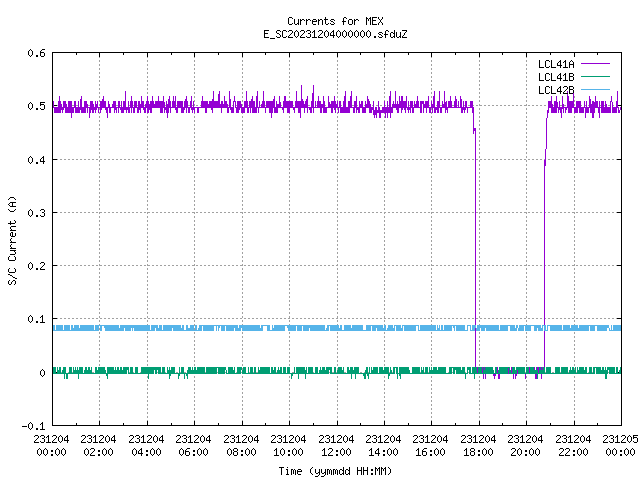
Task: Click the blue LCL42B legend line sample
Action: 595,89
